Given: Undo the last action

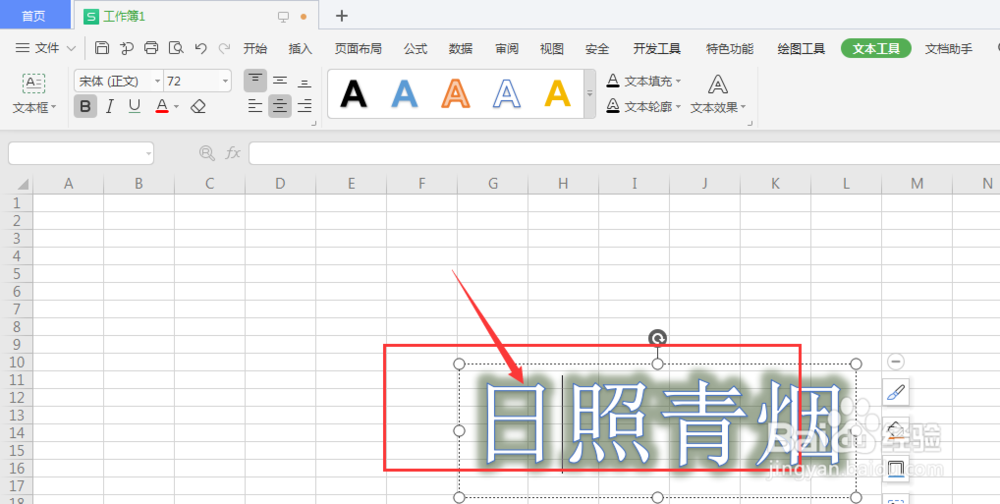Looking at the screenshot, I should [201, 48].
